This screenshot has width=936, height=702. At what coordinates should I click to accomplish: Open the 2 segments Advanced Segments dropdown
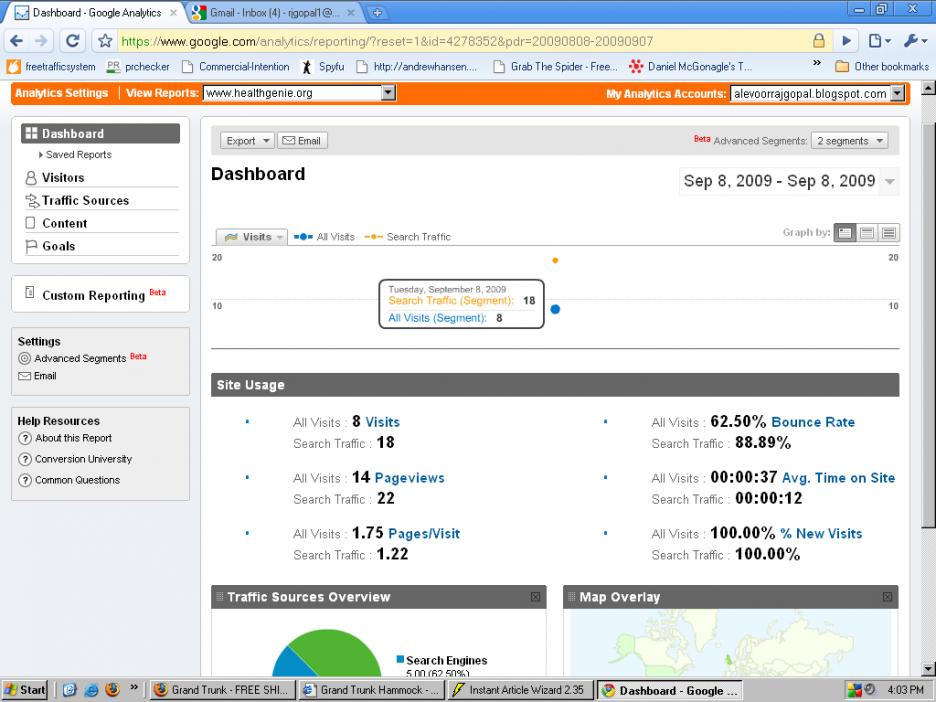coord(849,141)
